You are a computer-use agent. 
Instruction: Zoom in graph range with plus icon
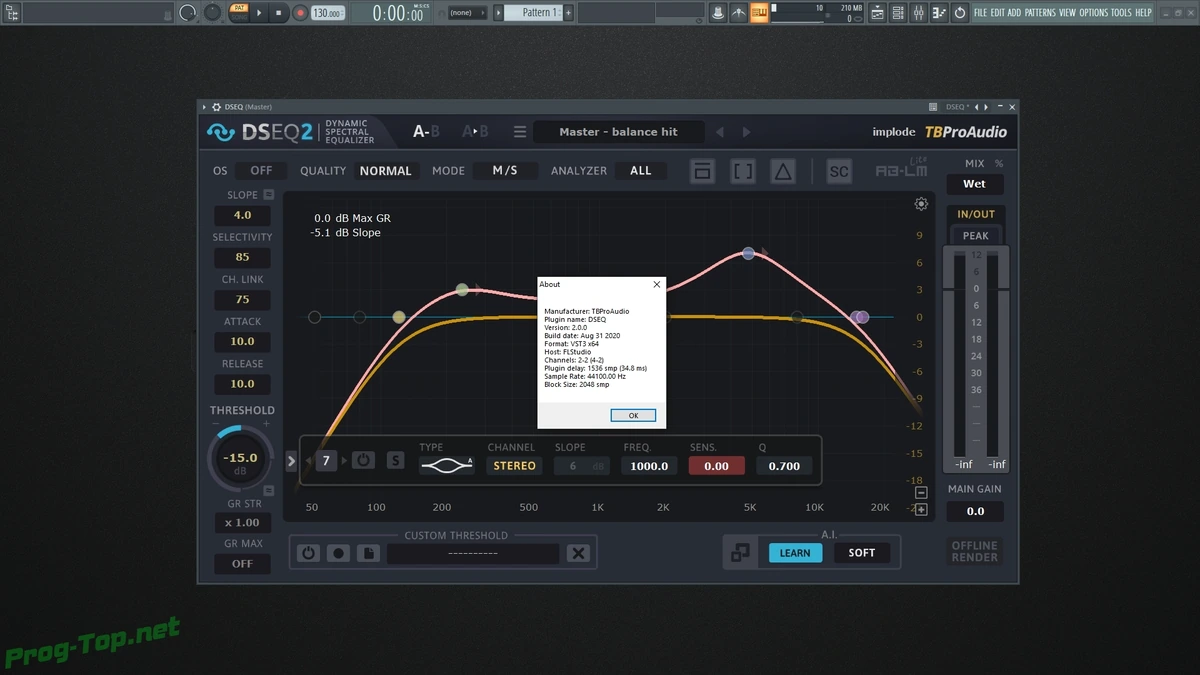(921, 509)
